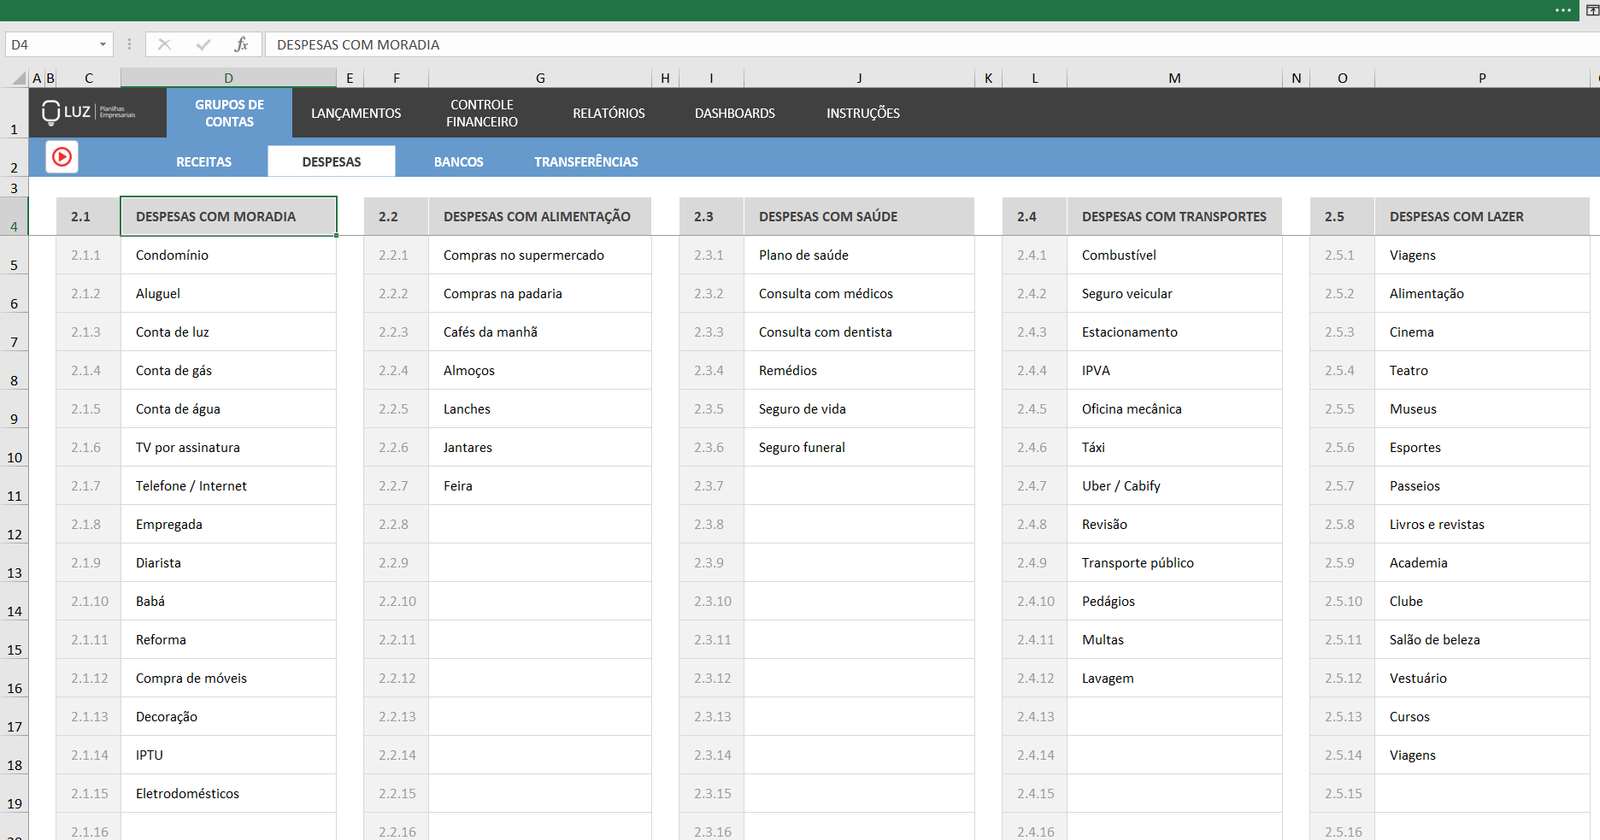Click the Seguro funeral cell
Image resolution: width=1600 pixels, height=840 pixels.
tap(859, 447)
